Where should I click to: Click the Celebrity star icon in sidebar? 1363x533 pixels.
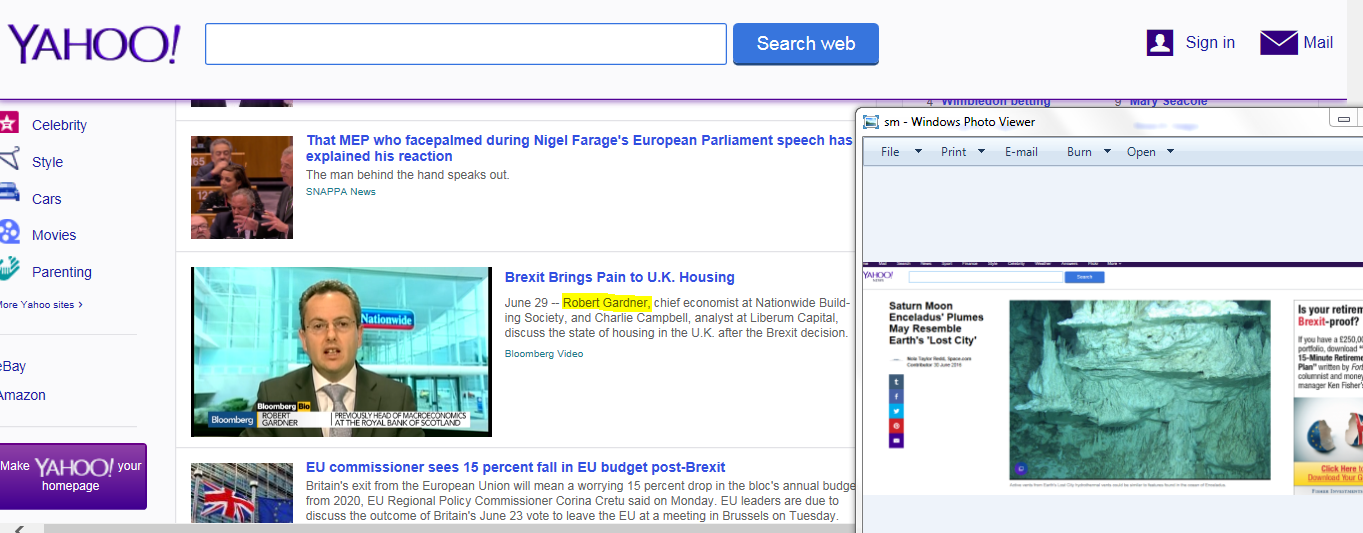point(9,124)
